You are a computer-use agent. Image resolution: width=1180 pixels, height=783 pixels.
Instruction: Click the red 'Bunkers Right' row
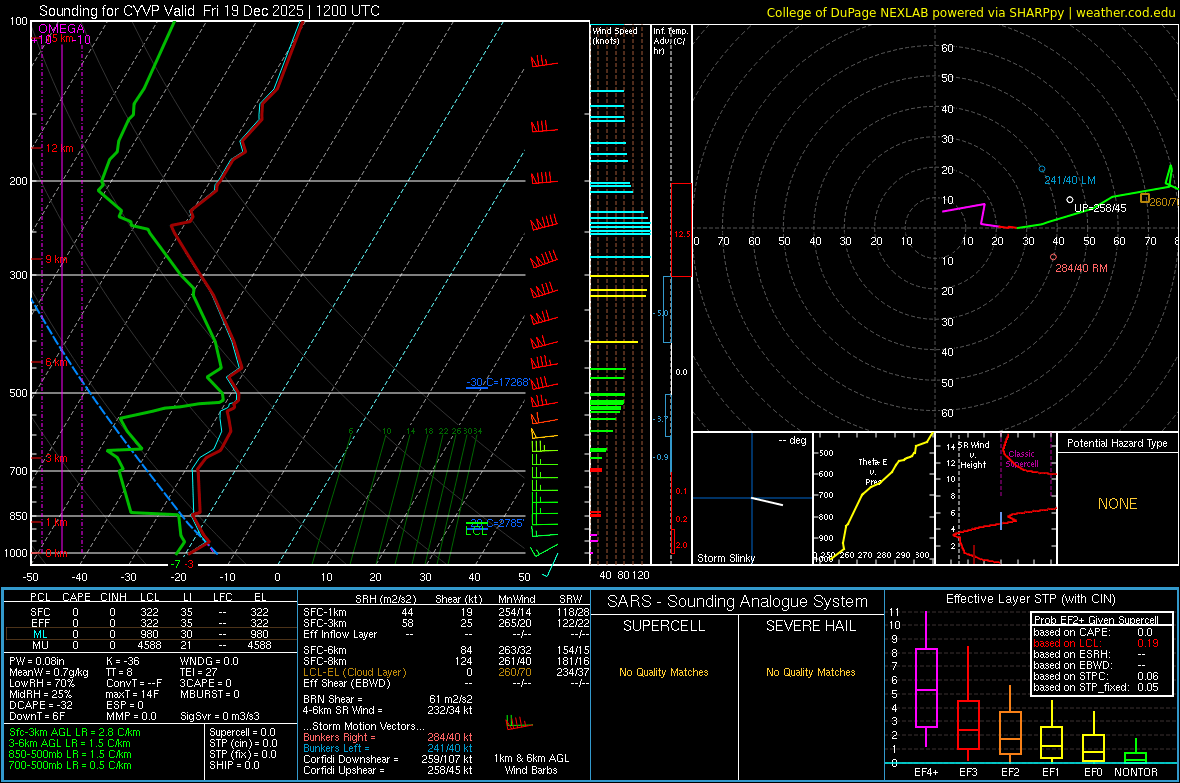pyautogui.click(x=388, y=737)
